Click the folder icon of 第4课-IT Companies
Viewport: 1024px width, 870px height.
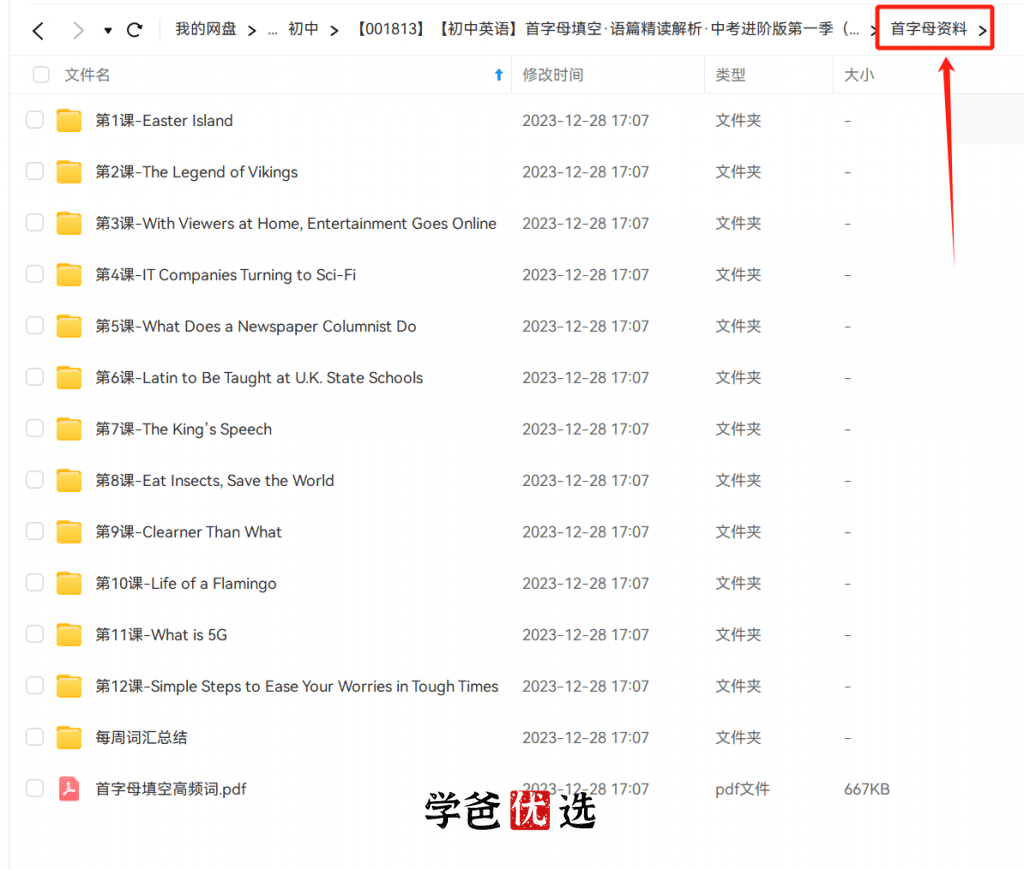click(69, 274)
